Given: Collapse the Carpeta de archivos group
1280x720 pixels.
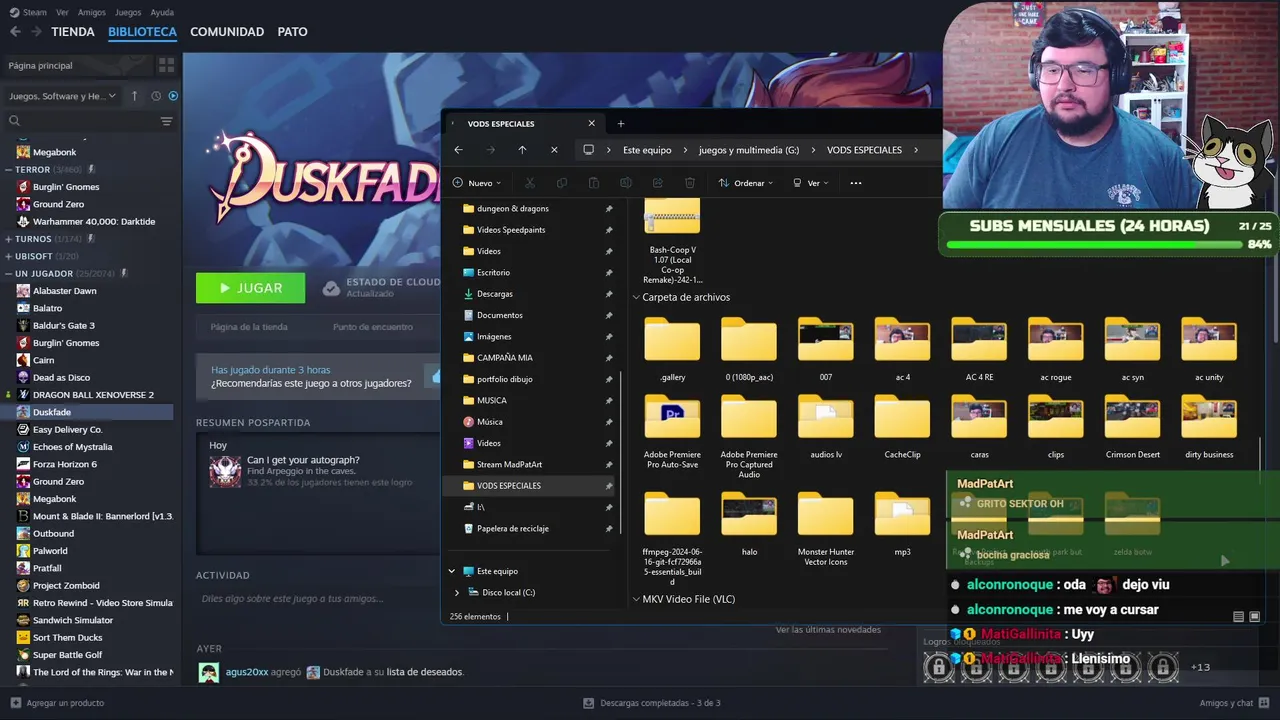Looking at the screenshot, I should pos(636,298).
